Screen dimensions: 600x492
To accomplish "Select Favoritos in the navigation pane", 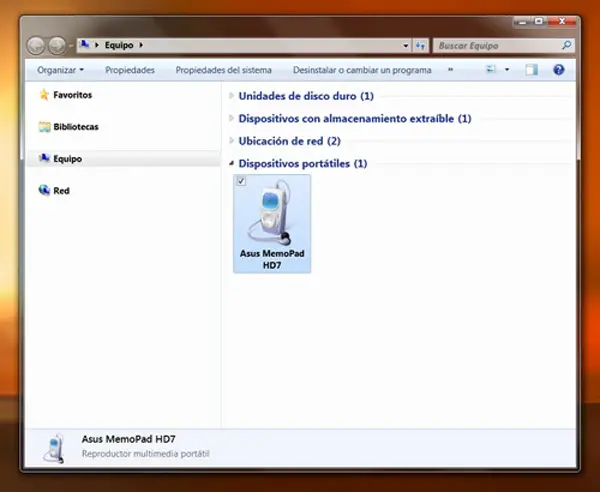I will [73, 95].
